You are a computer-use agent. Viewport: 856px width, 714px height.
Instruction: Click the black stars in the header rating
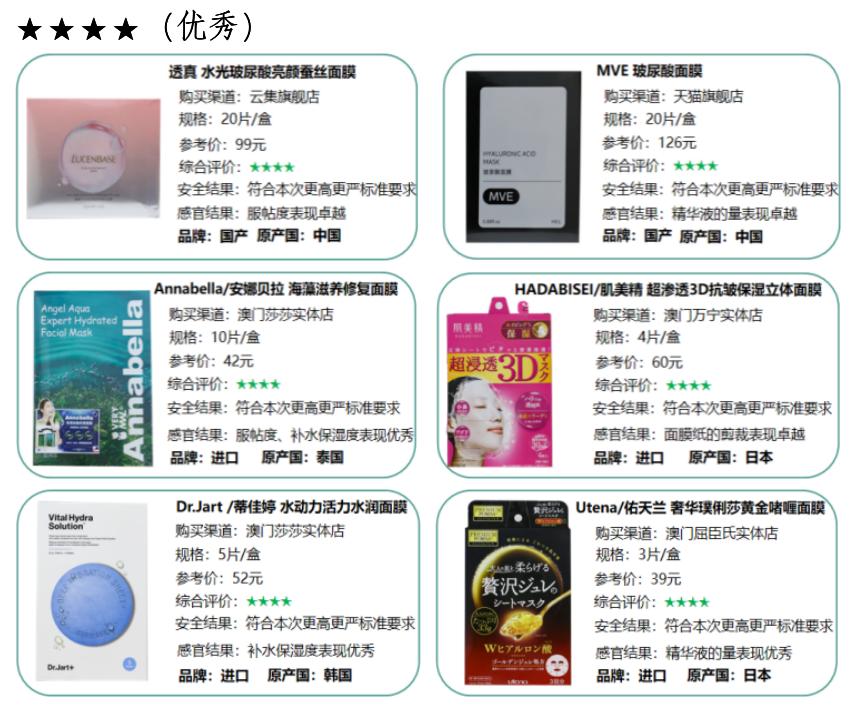tap(78, 29)
